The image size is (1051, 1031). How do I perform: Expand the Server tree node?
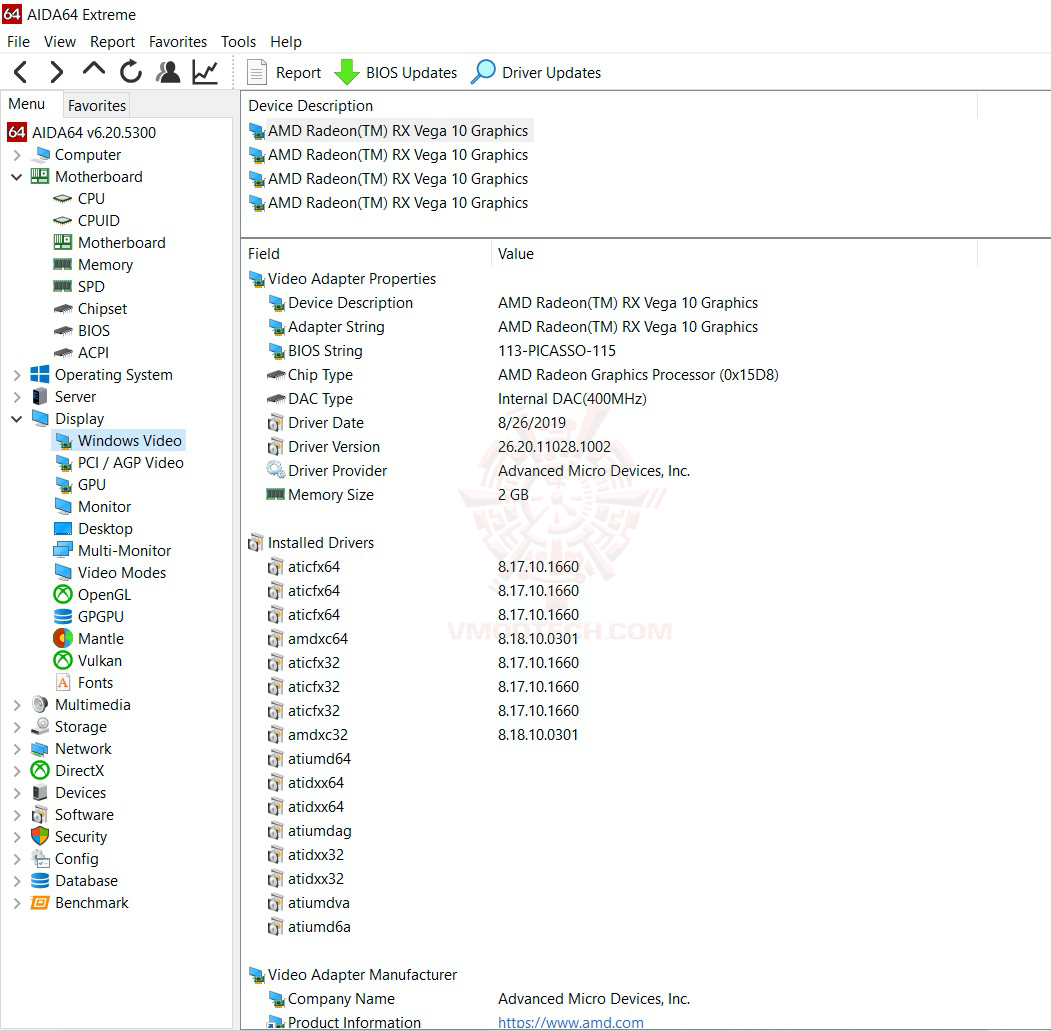coord(17,397)
